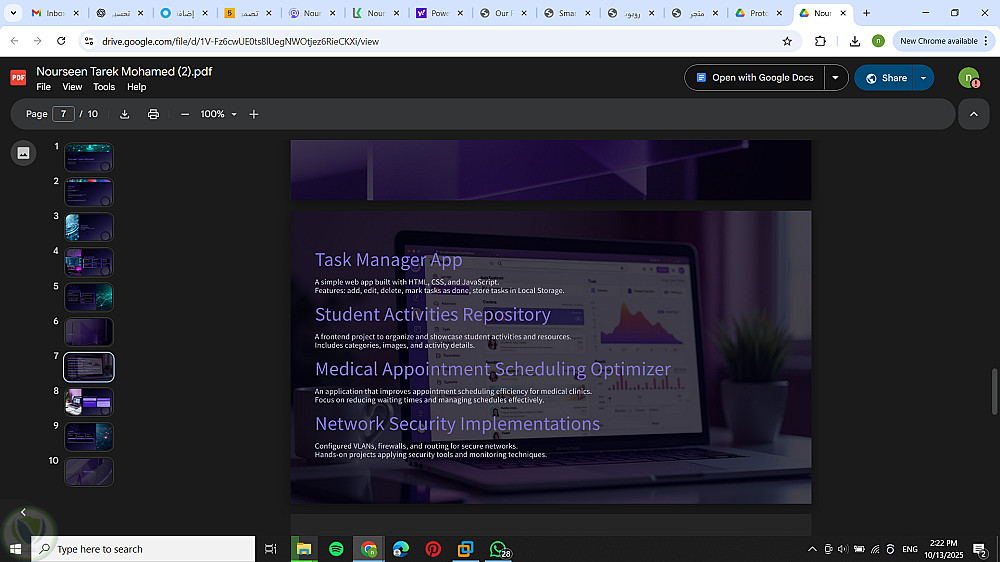1000x562 pixels.
Task: Open the Chrome profile icon
Action: pyautogui.click(x=878, y=41)
